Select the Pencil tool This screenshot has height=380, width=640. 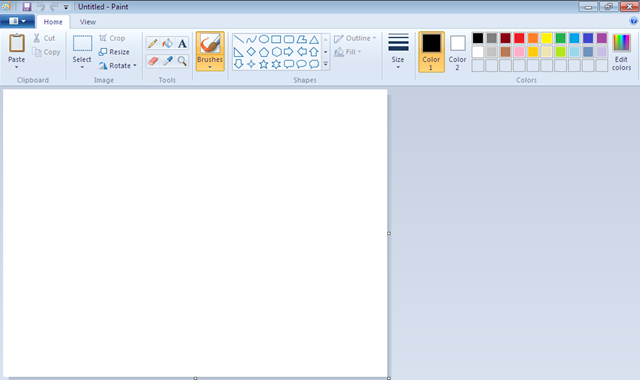click(153, 43)
